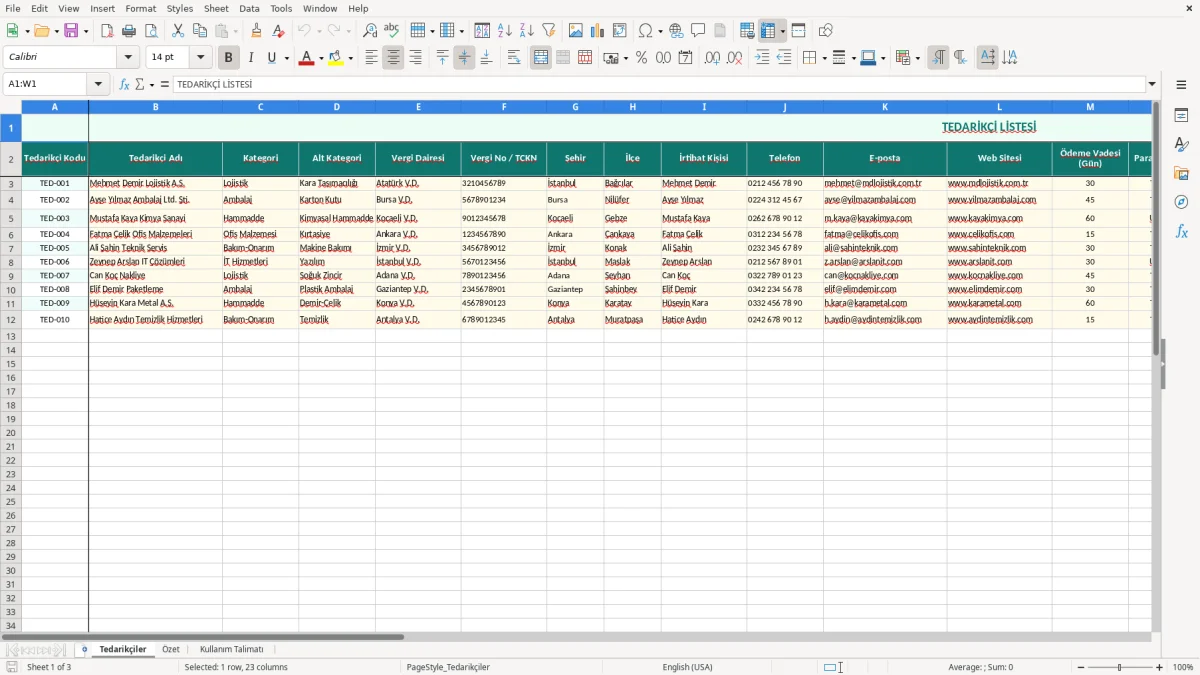This screenshot has width=1200, height=675.
Task: Open Conditional Formatting dropdown arrow
Action: (x=917, y=58)
